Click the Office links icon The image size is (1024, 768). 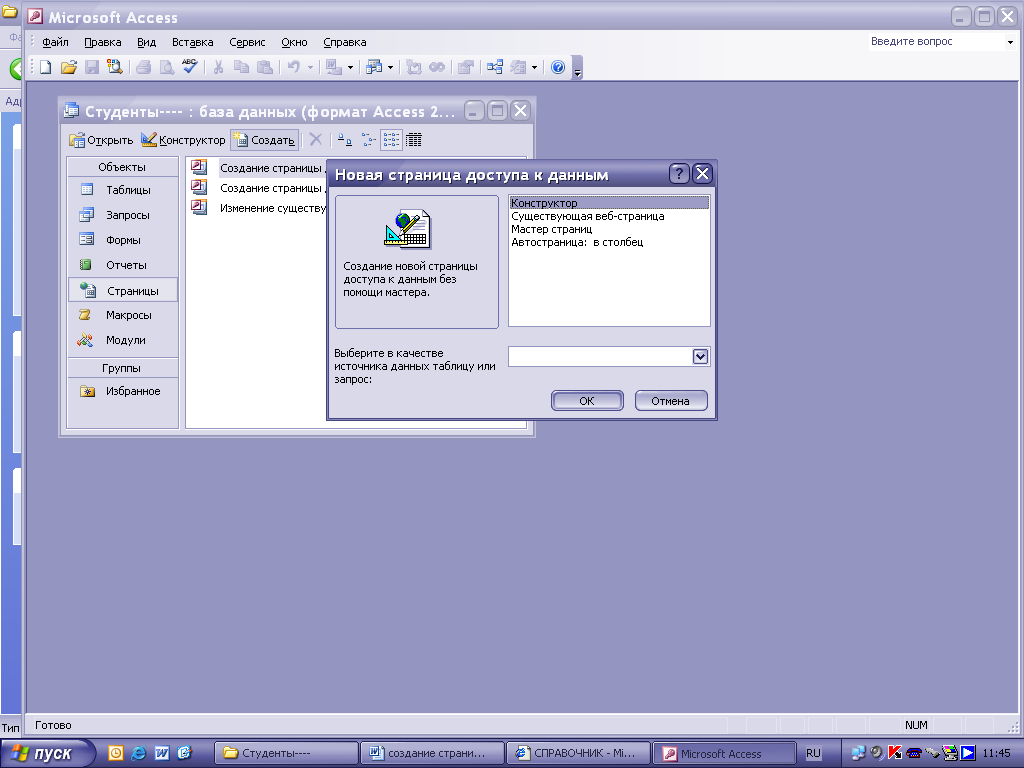(x=334, y=67)
